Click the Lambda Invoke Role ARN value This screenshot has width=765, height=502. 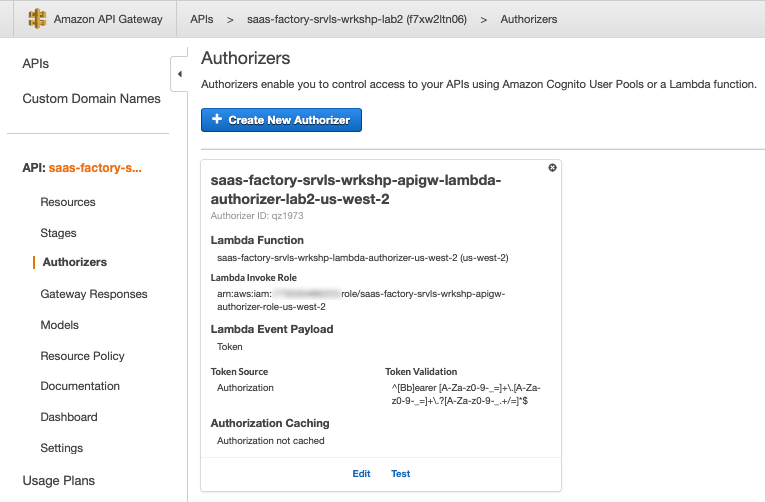[x=361, y=300]
